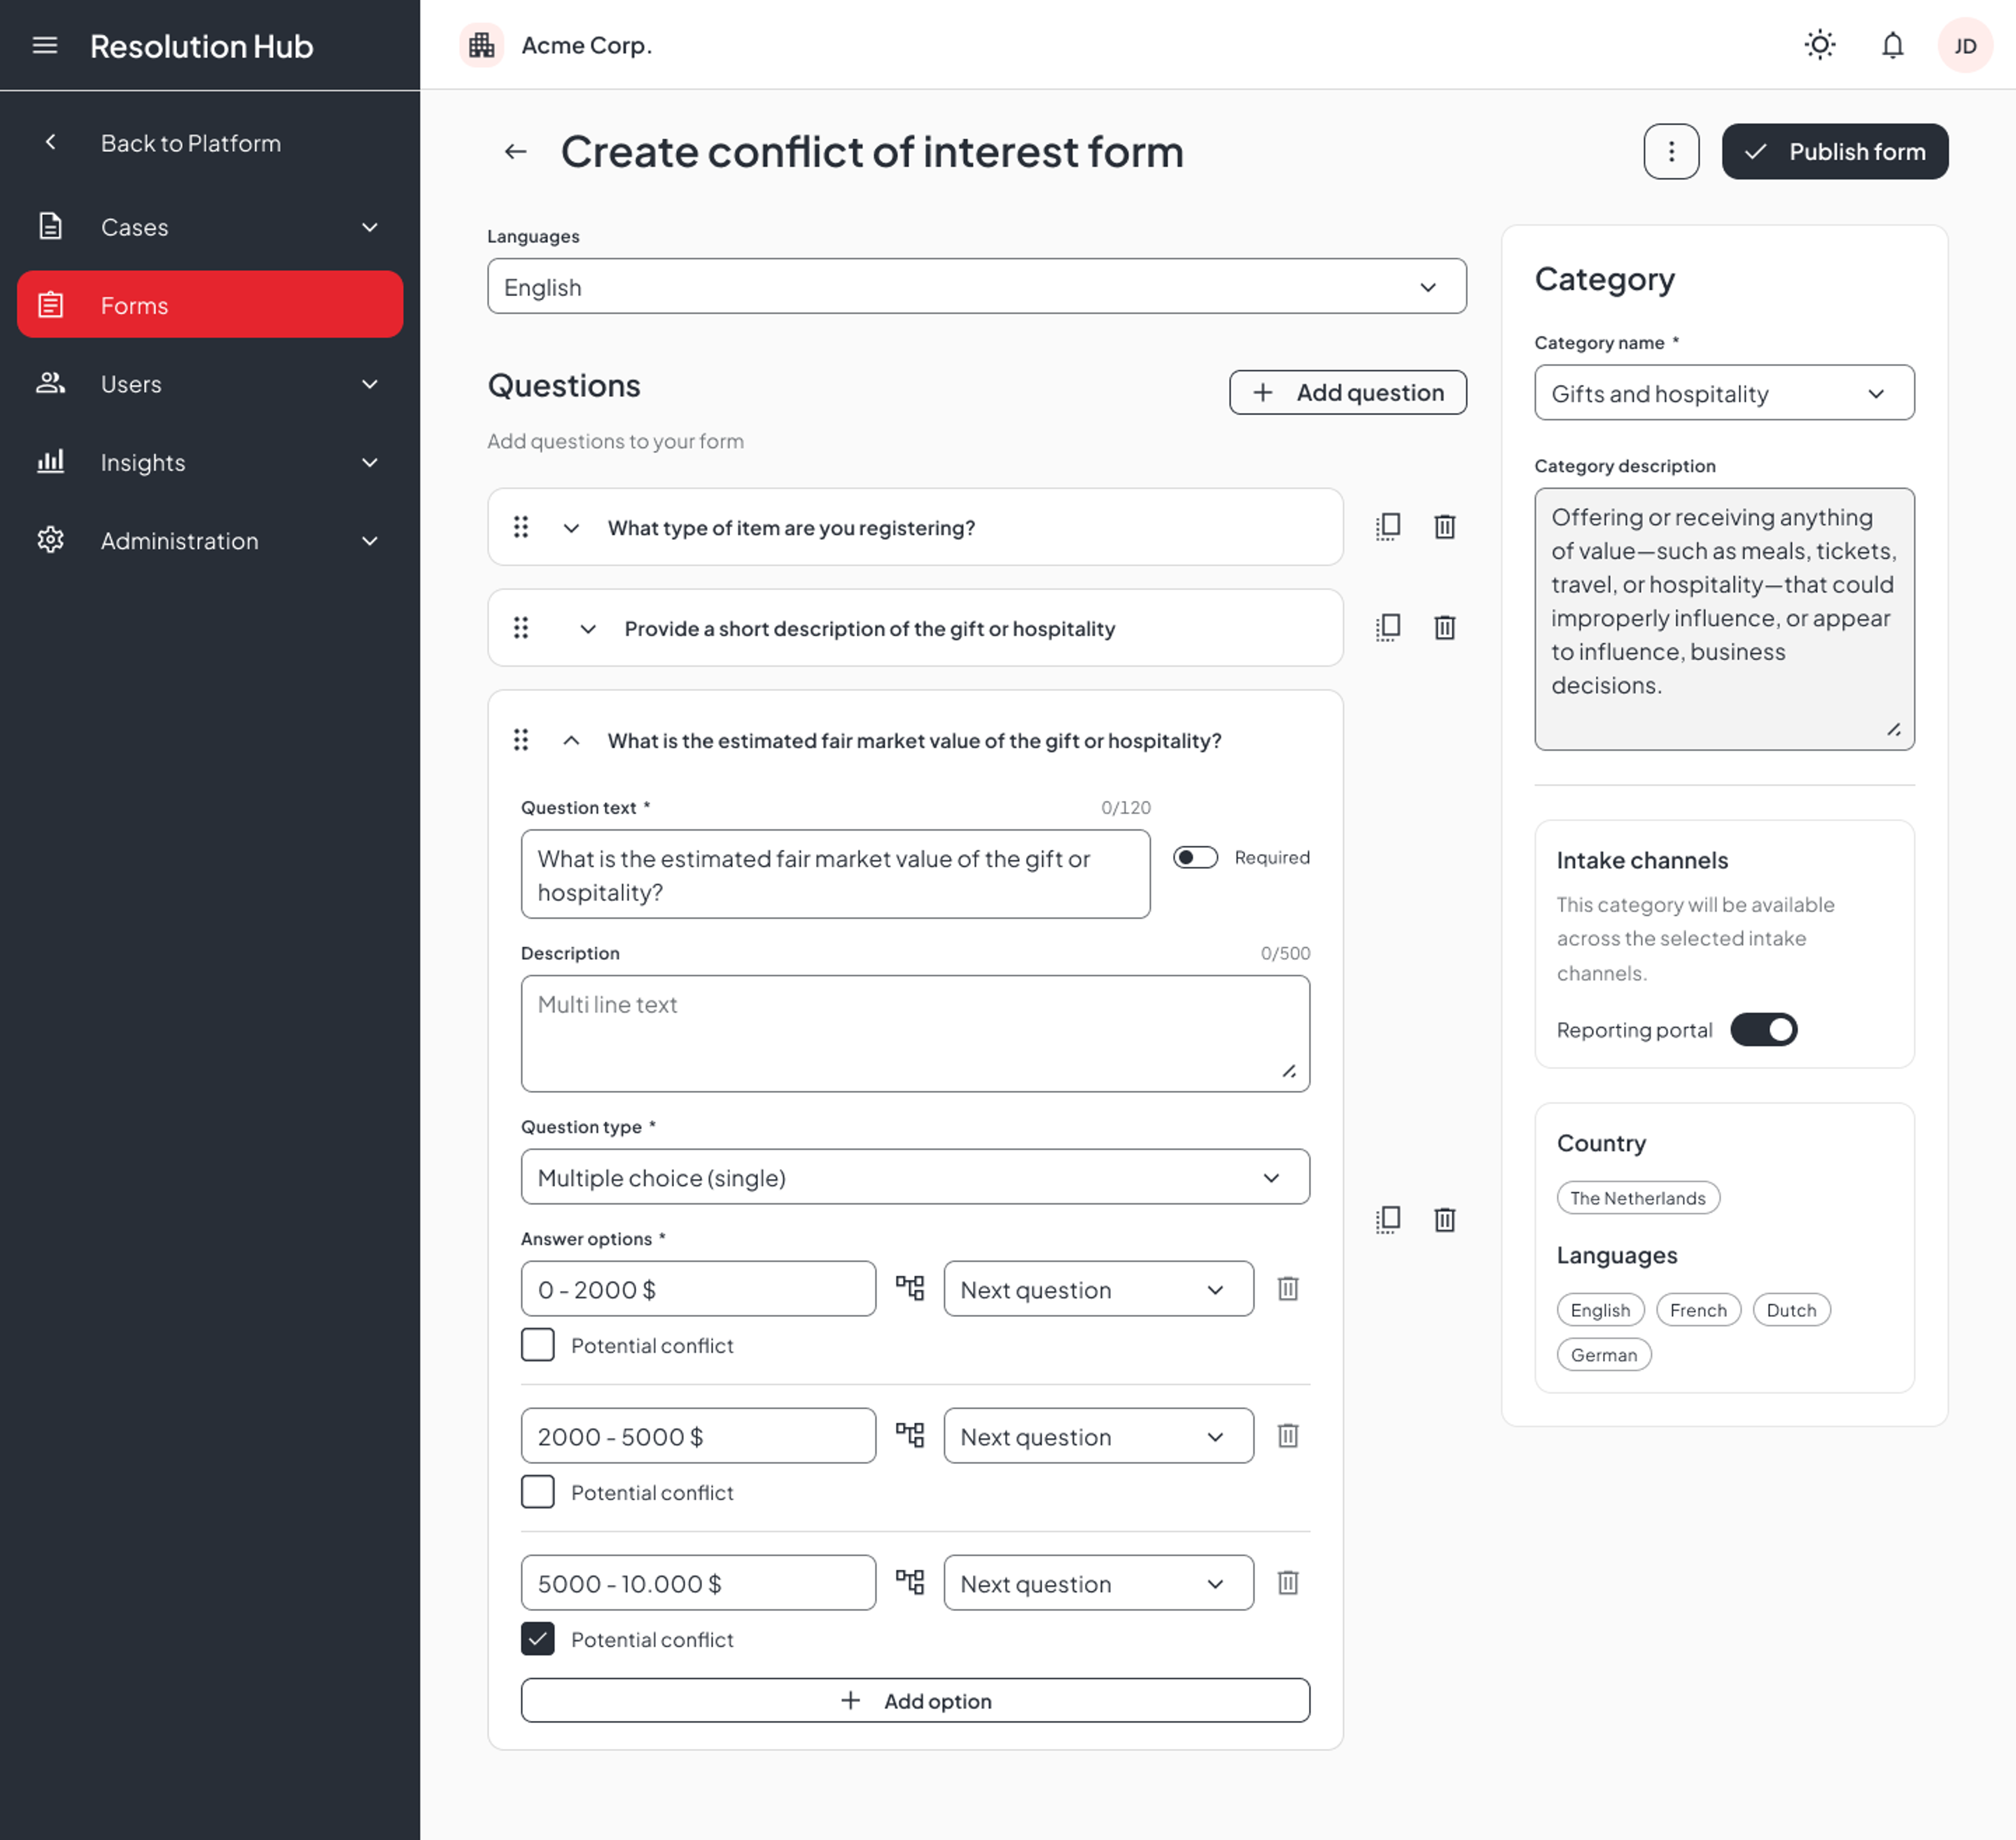Click the Add option button
Screen dimensions: 2016x1840
(915, 1700)
